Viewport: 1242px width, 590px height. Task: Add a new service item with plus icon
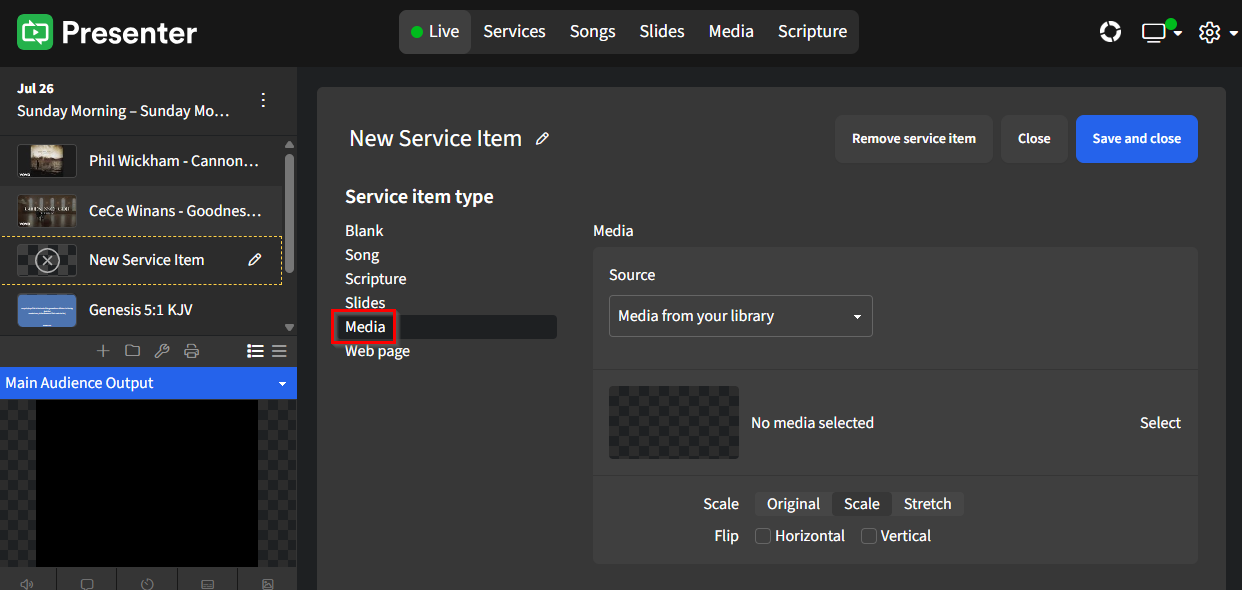click(103, 351)
